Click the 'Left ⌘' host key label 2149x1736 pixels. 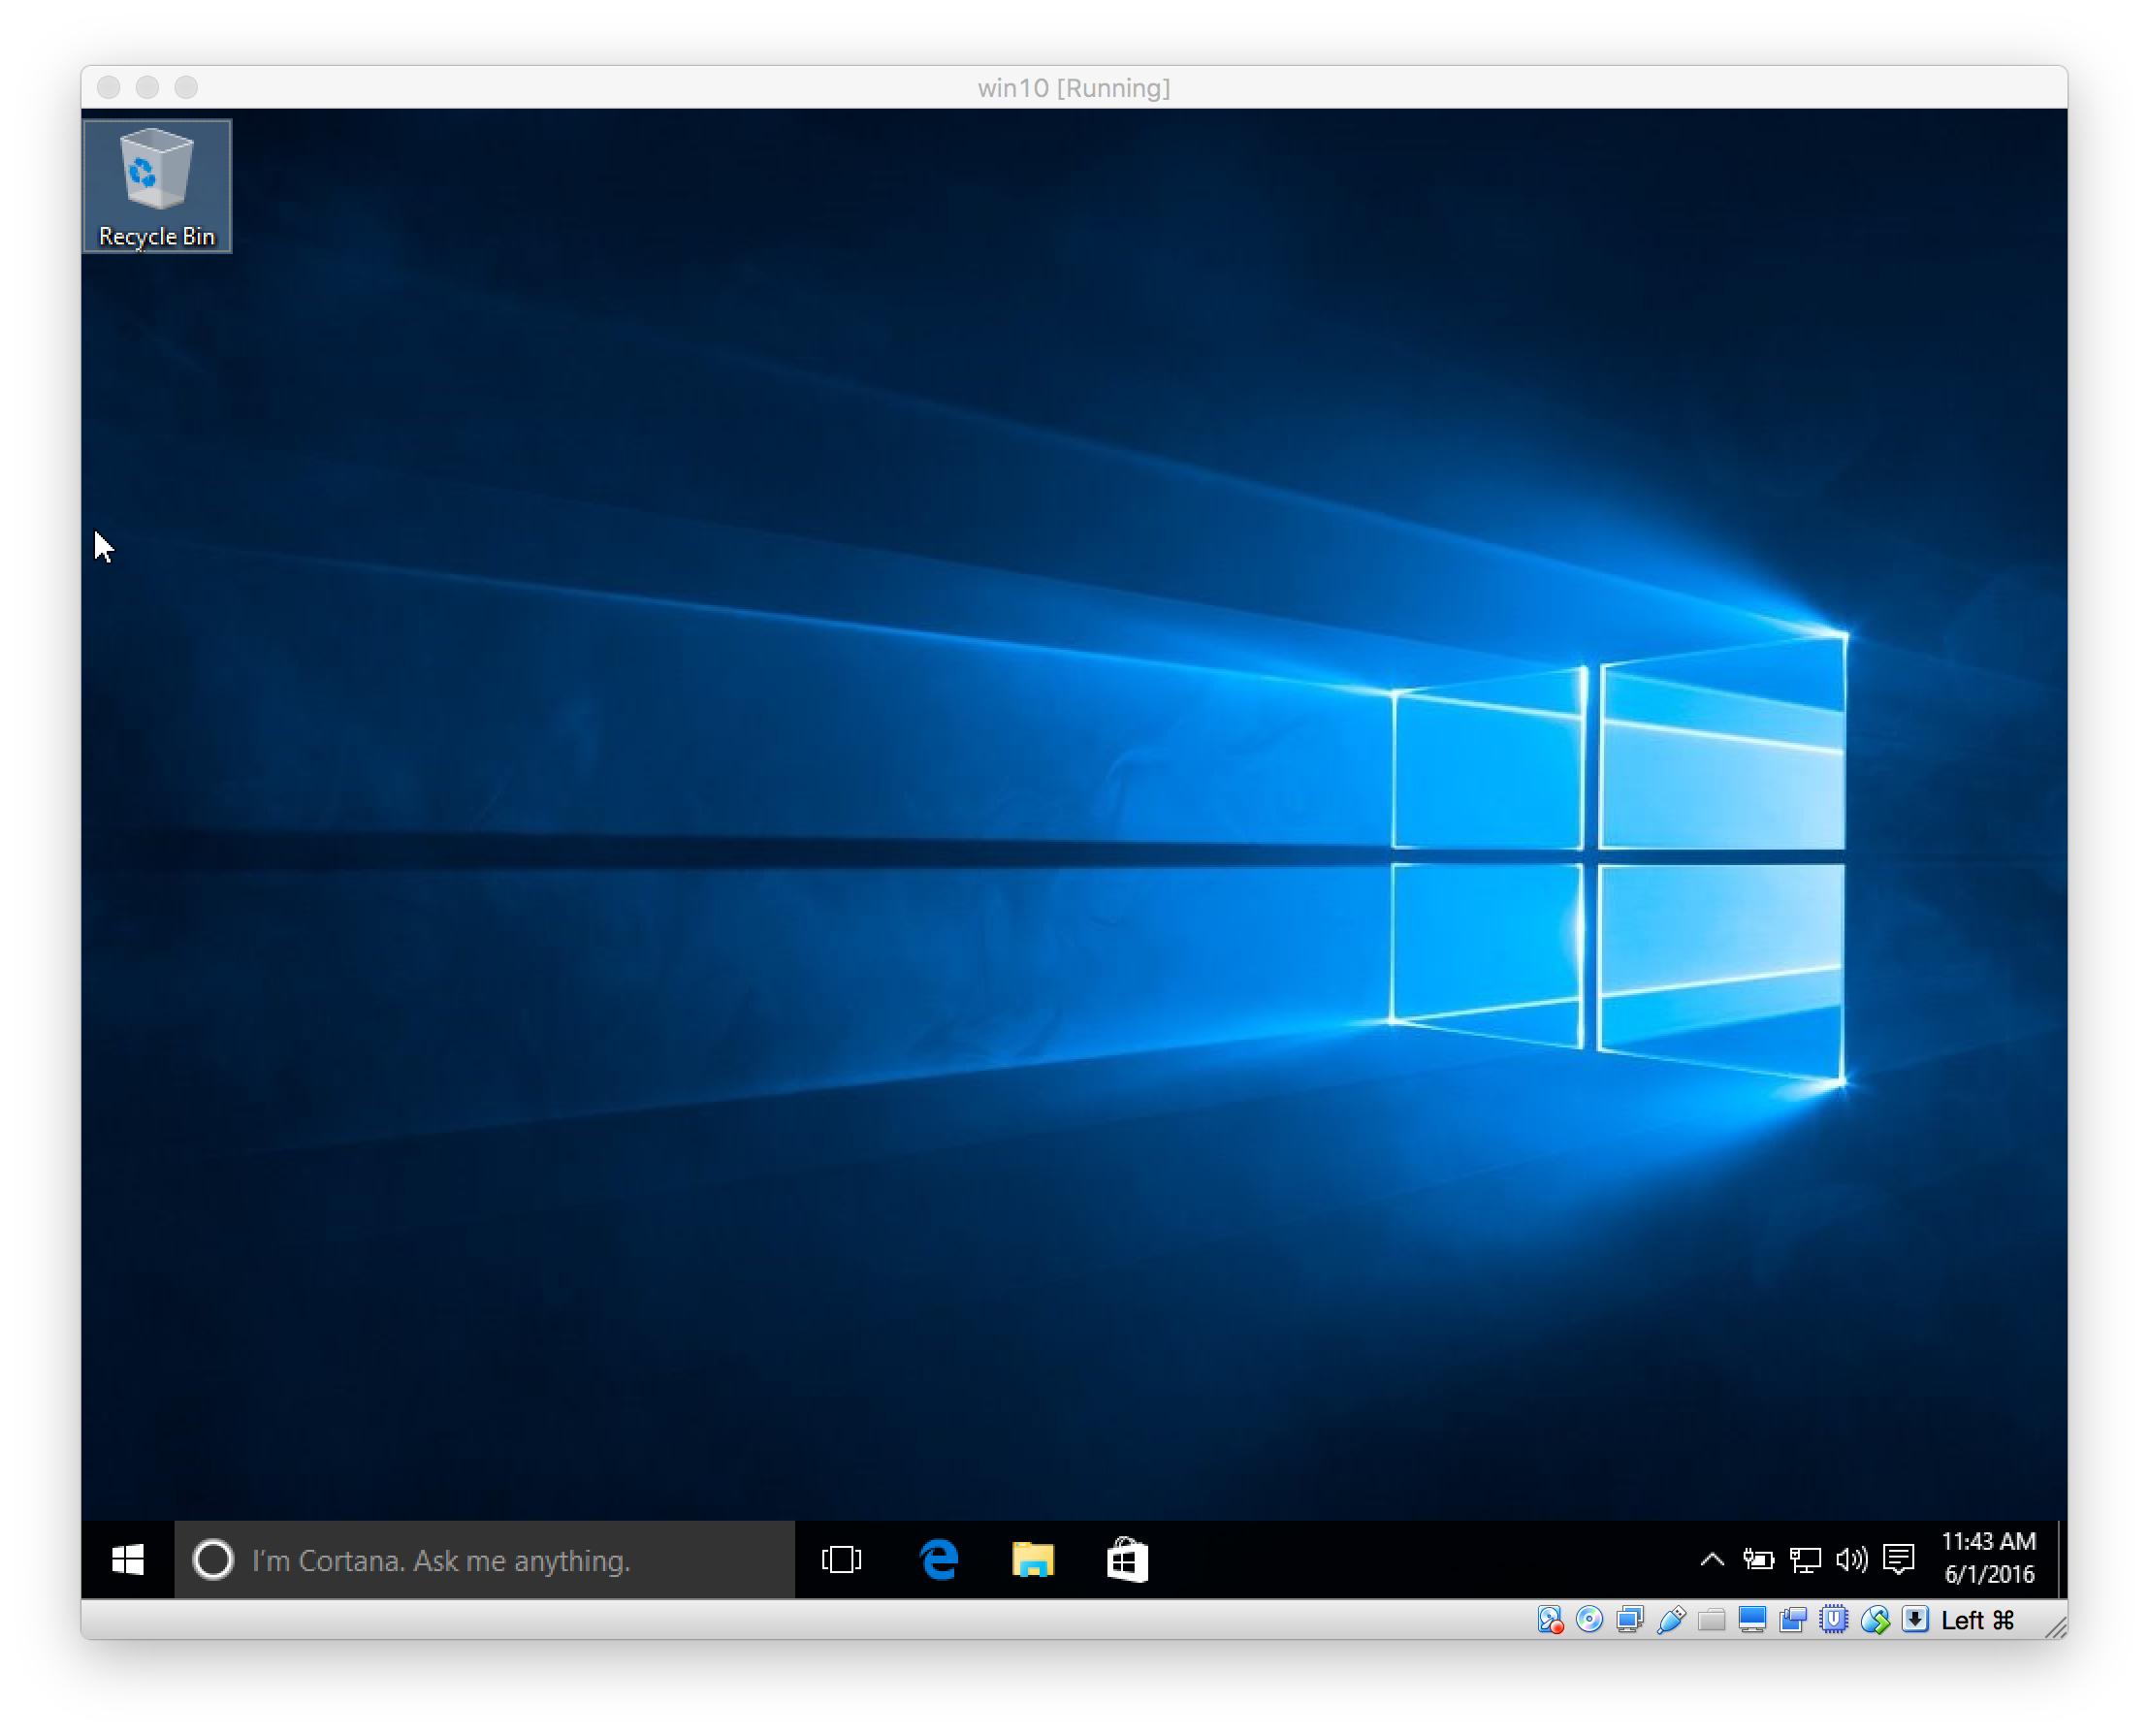click(x=1977, y=1619)
